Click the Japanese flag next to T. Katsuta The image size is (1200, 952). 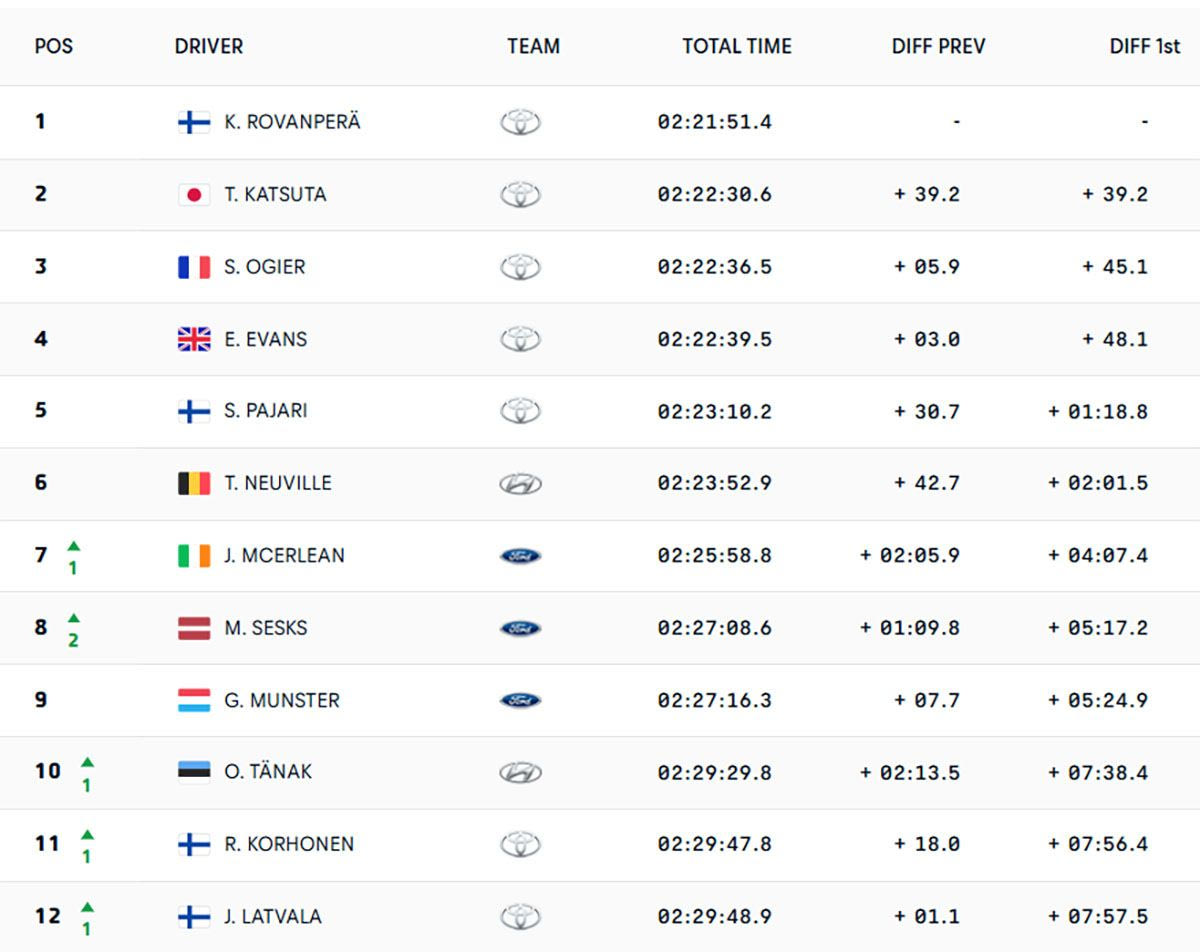(194, 195)
